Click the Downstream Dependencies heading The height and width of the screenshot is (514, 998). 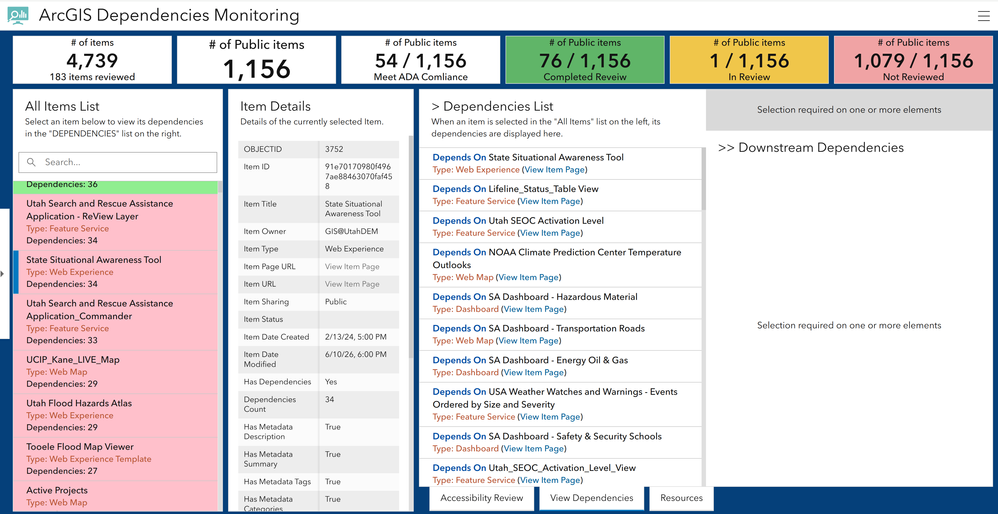(x=811, y=148)
